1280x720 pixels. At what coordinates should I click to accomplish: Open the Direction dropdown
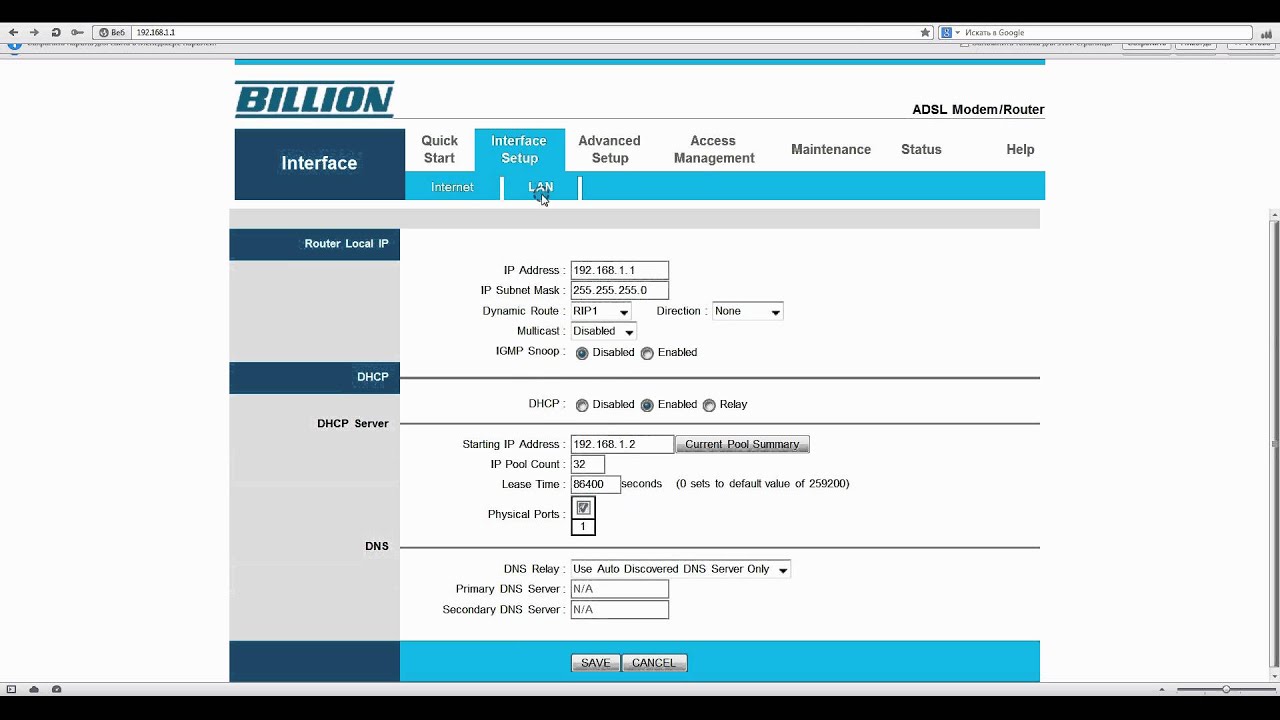tap(747, 311)
